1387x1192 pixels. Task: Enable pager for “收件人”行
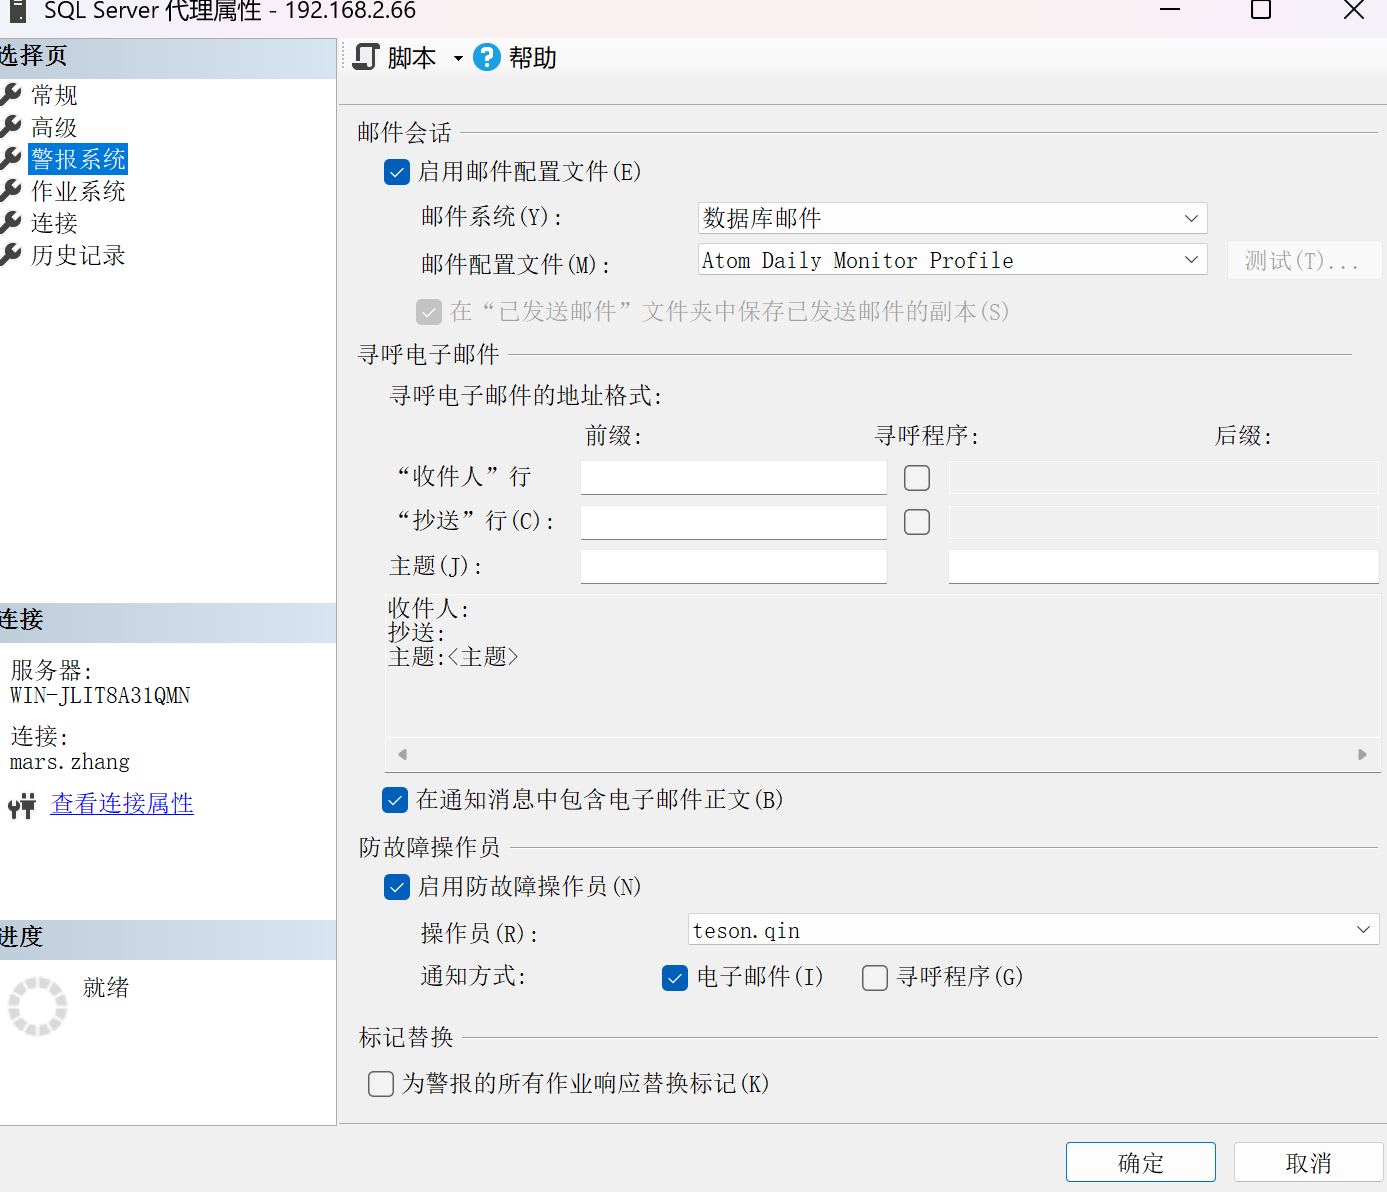click(x=917, y=478)
